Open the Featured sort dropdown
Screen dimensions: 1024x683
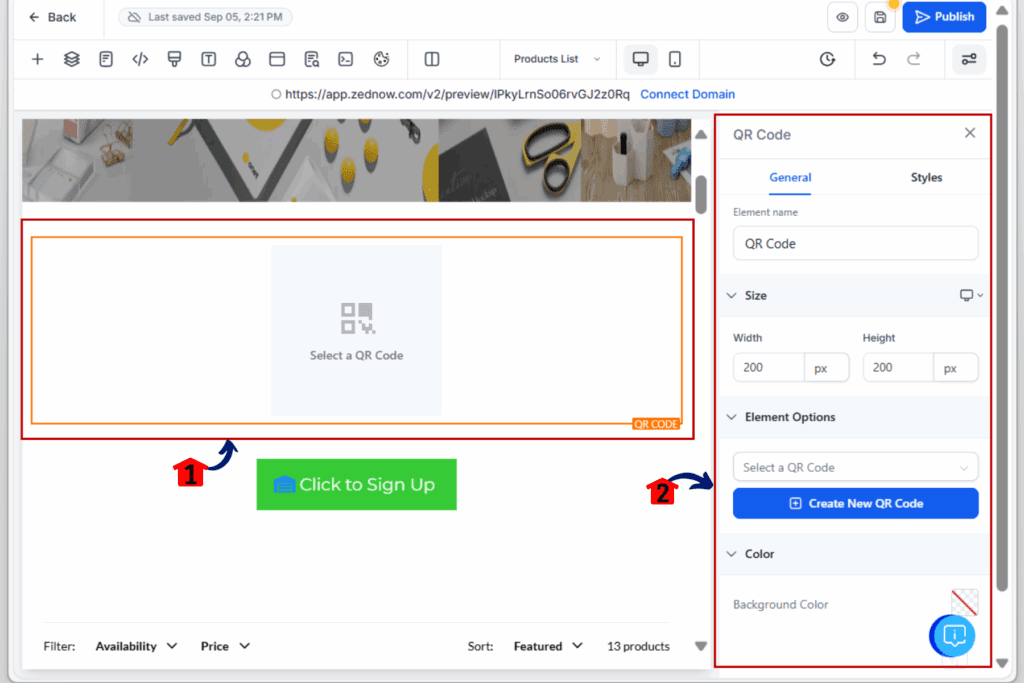coord(548,646)
